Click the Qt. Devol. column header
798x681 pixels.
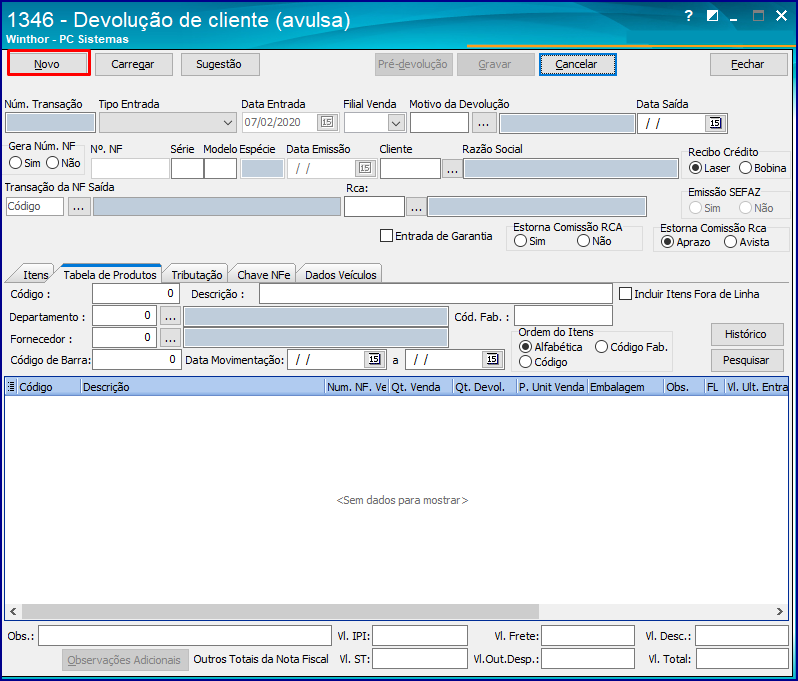point(484,387)
